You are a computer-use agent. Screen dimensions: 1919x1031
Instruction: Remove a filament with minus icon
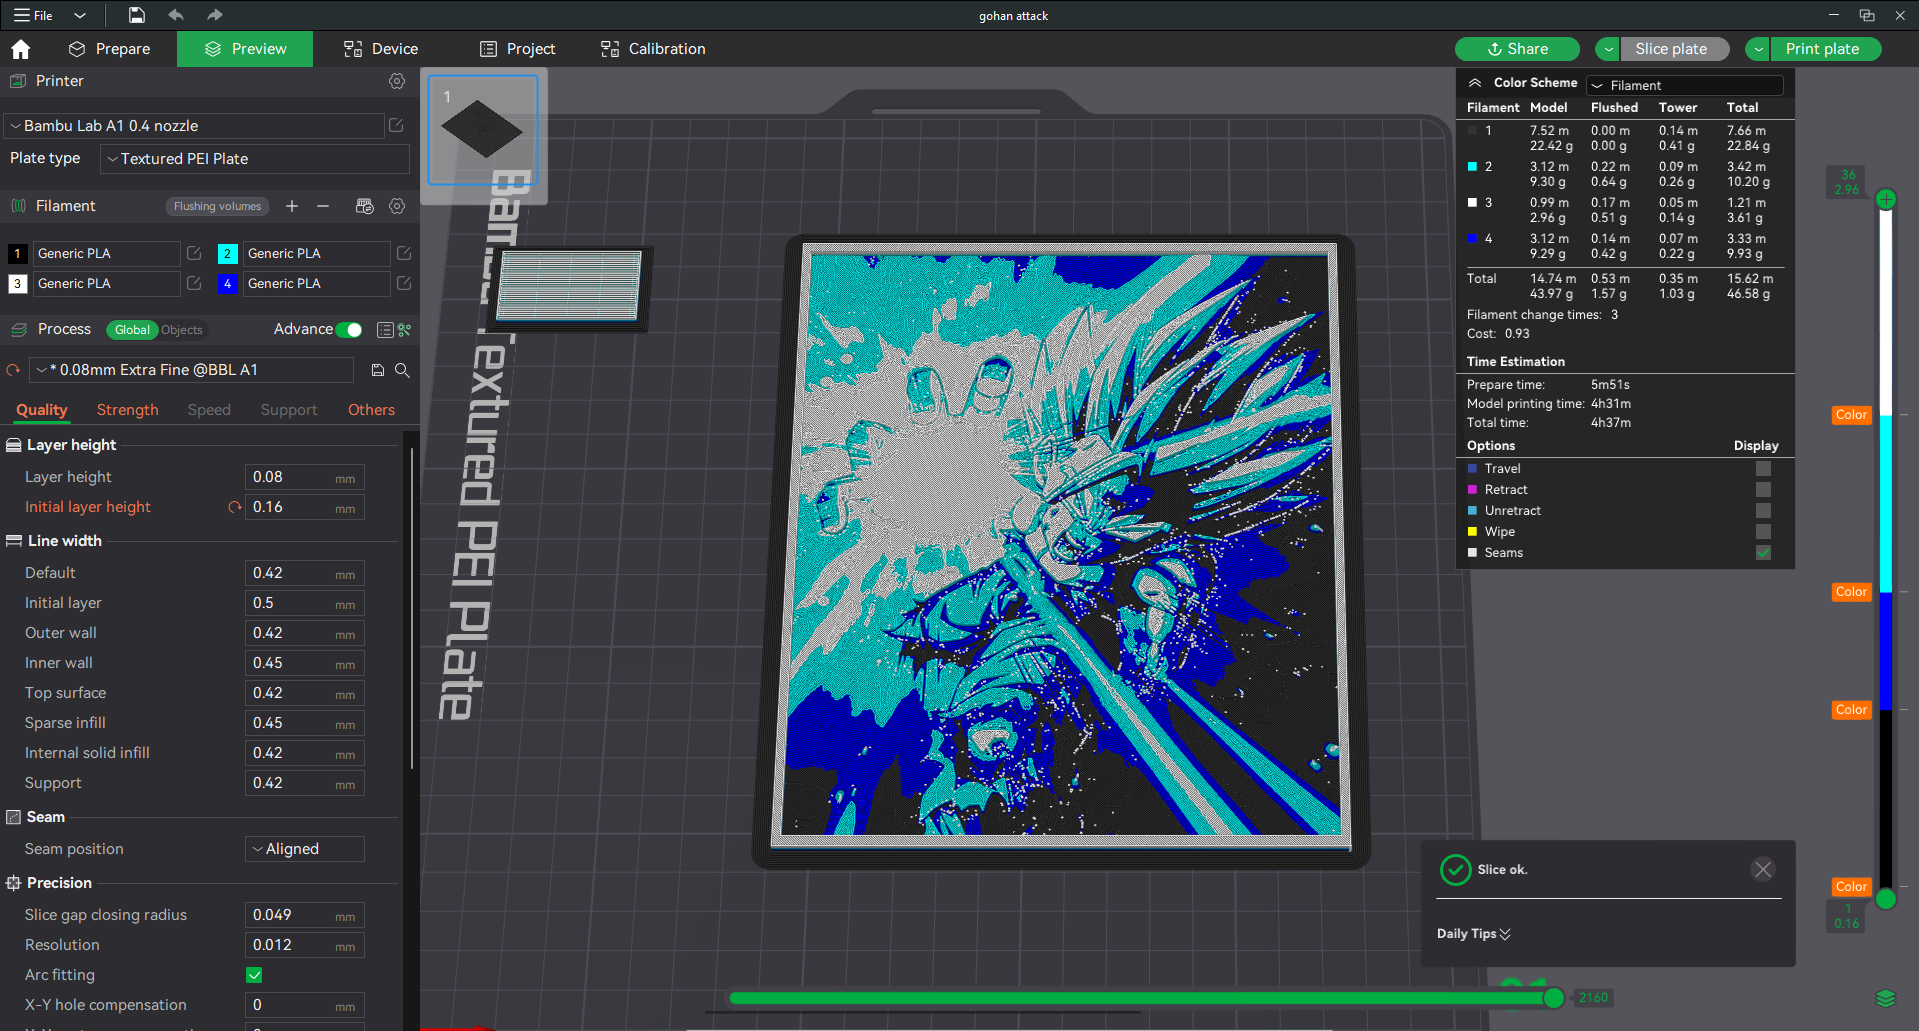coord(323,206)
